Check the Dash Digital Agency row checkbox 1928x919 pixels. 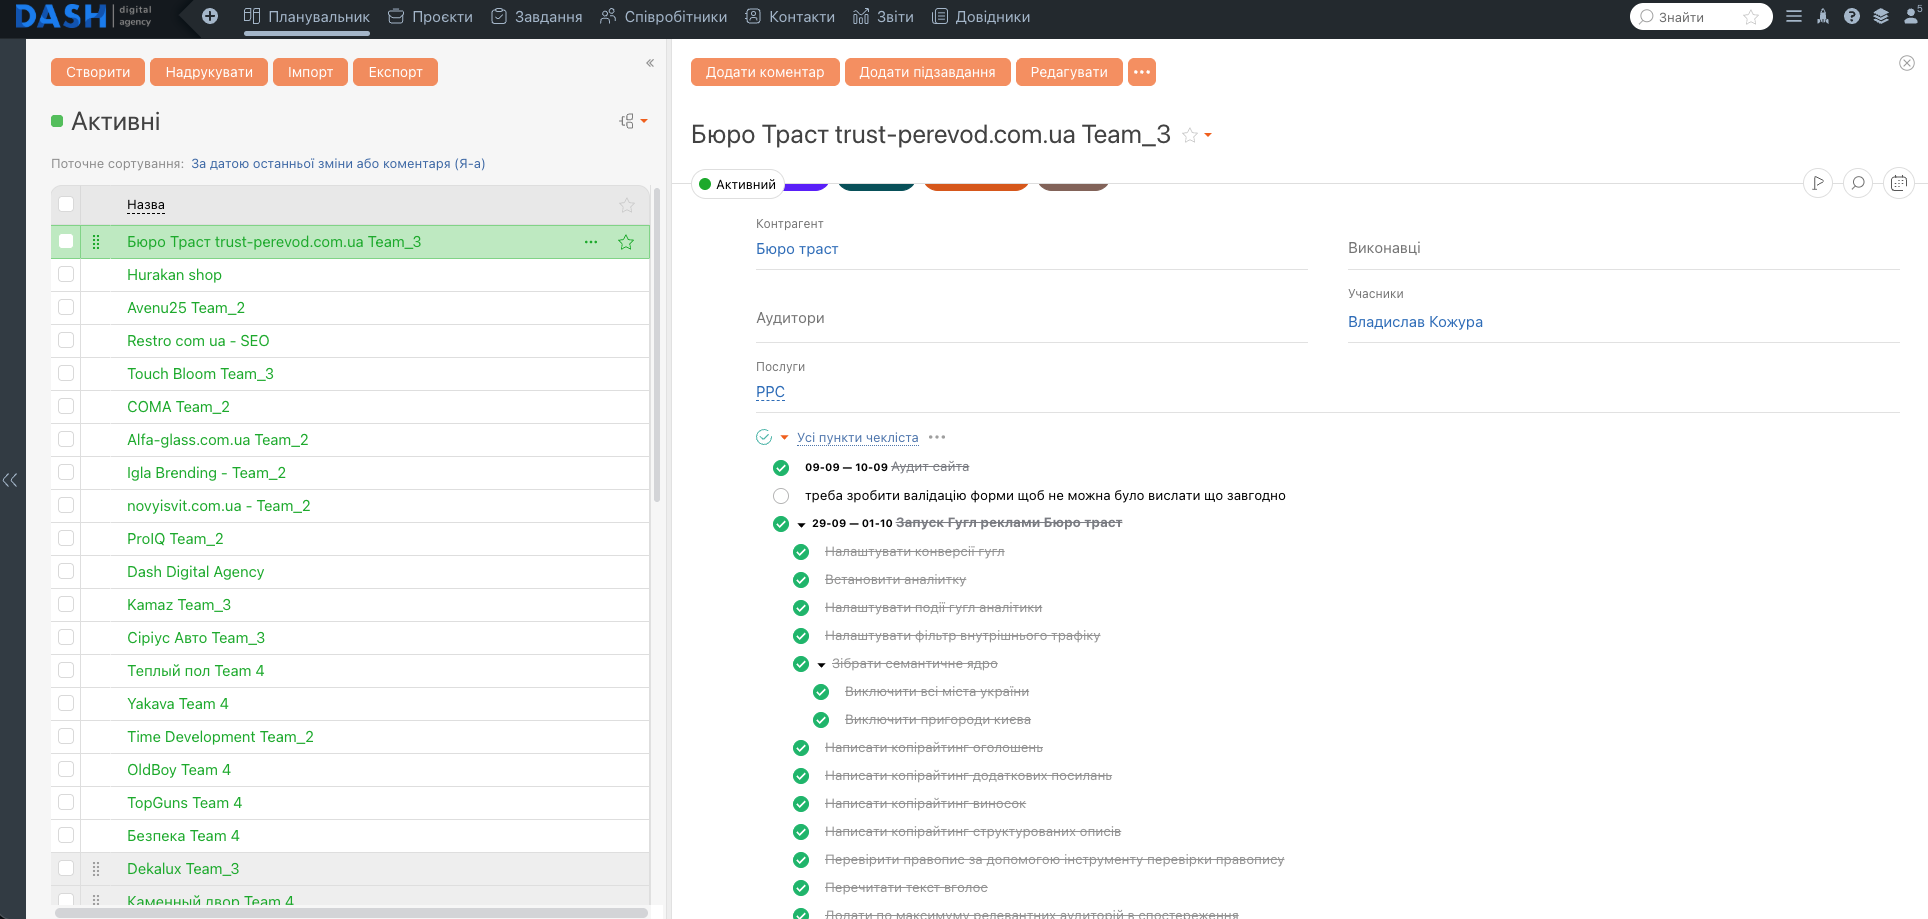(x=66, y=571)
